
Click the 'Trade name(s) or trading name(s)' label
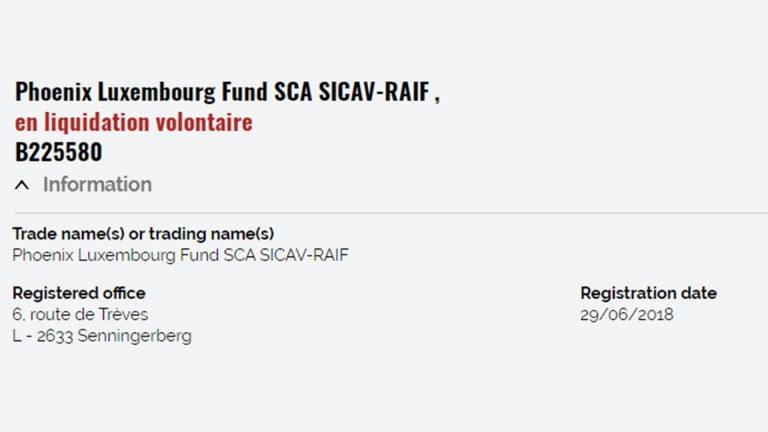point(143,234)
